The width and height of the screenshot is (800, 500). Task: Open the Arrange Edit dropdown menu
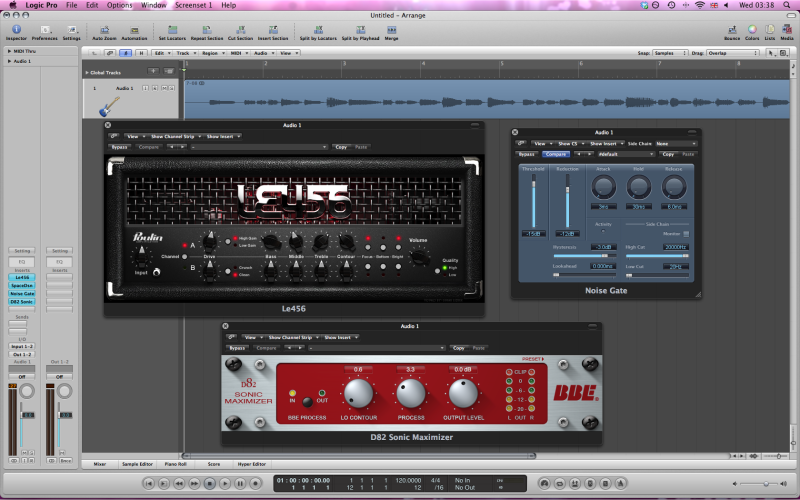point(161,53)
